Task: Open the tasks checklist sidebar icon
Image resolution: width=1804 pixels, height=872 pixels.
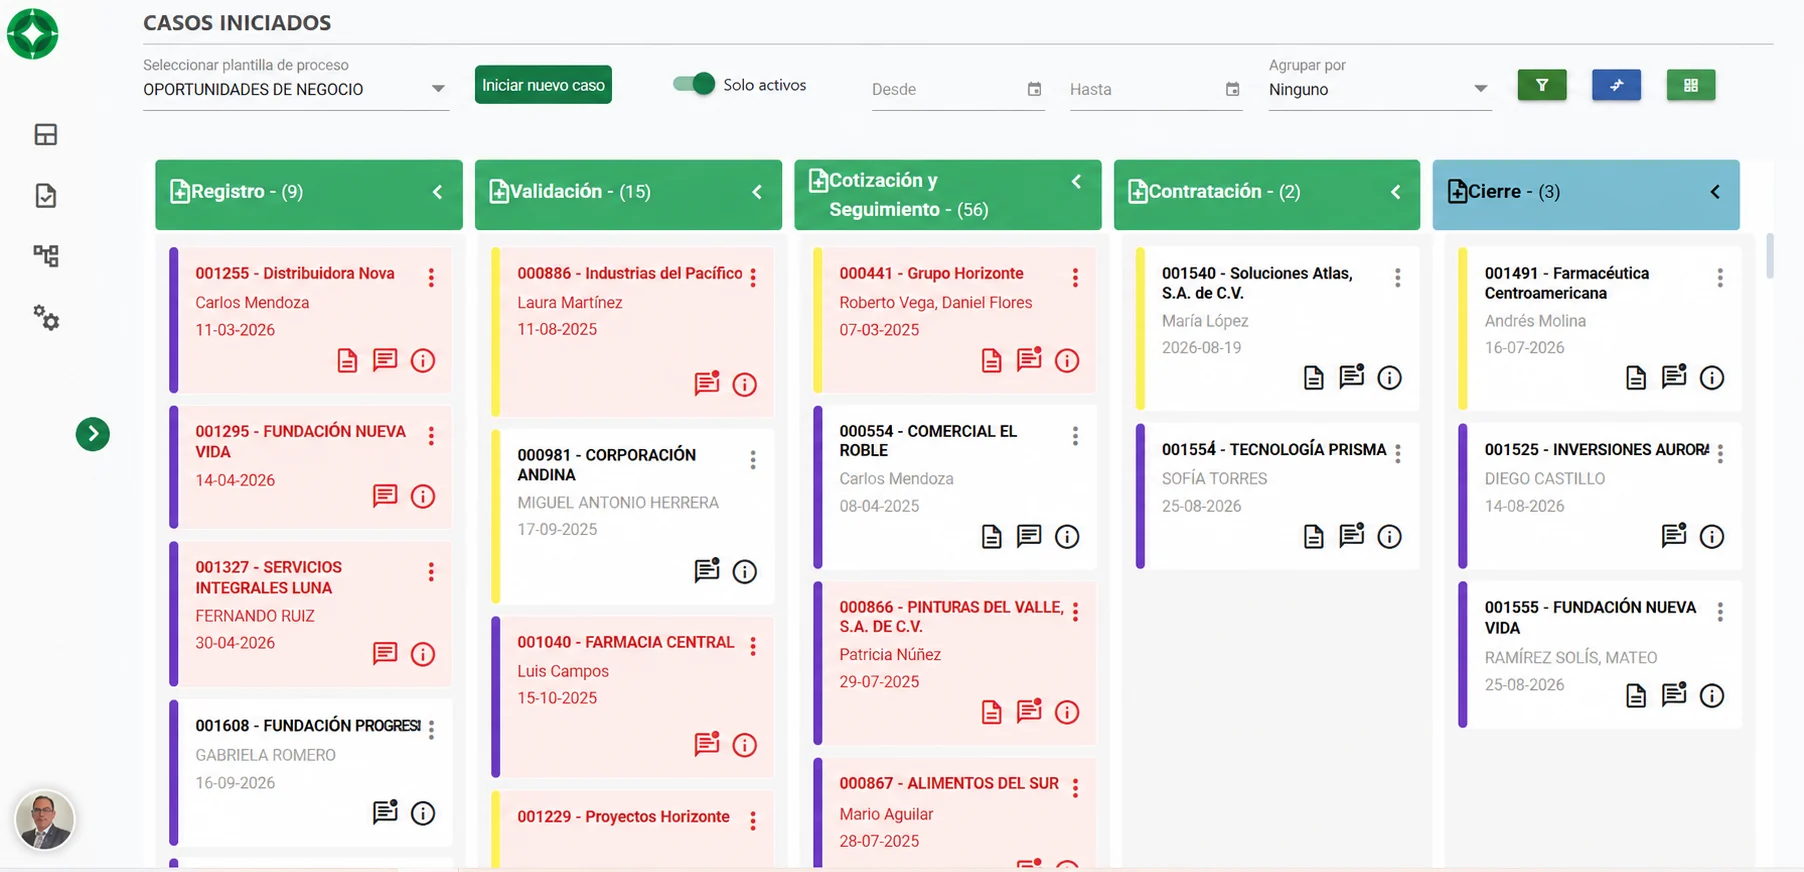Action: click(x=46, y=195)
